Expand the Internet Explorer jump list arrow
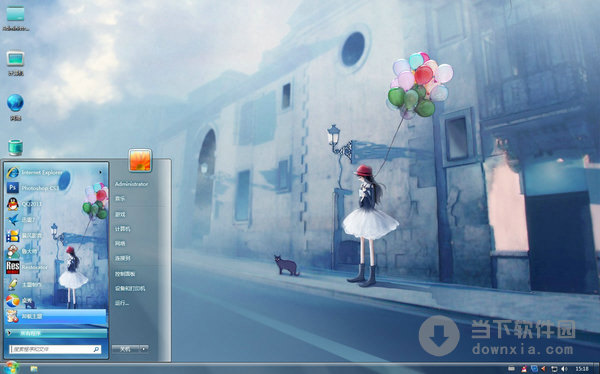Viewport: 600px width, 374px height. point(101,173)
